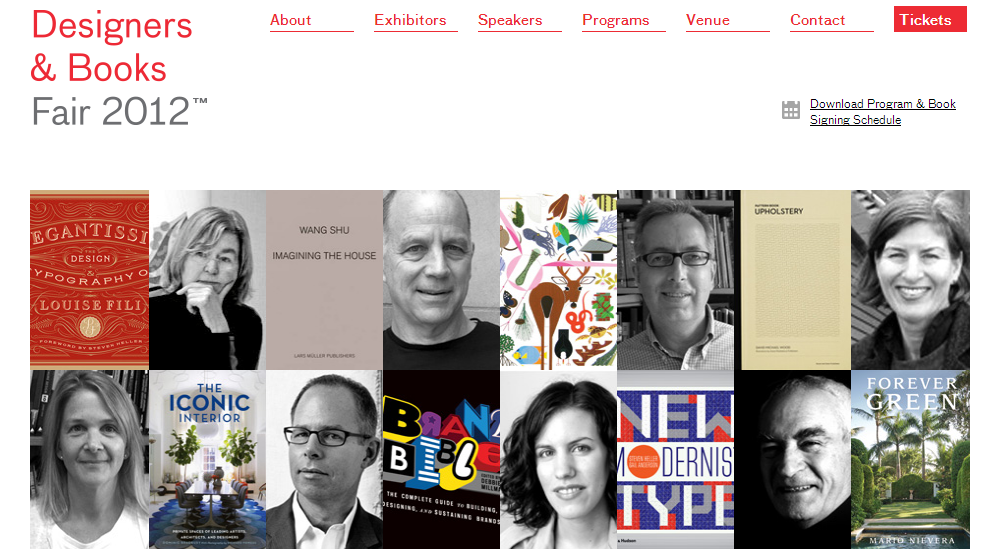Open the Upholstery book cover thumbnail
The height and width of the screenshot is (549, 1002).
(x=796, y=280)
